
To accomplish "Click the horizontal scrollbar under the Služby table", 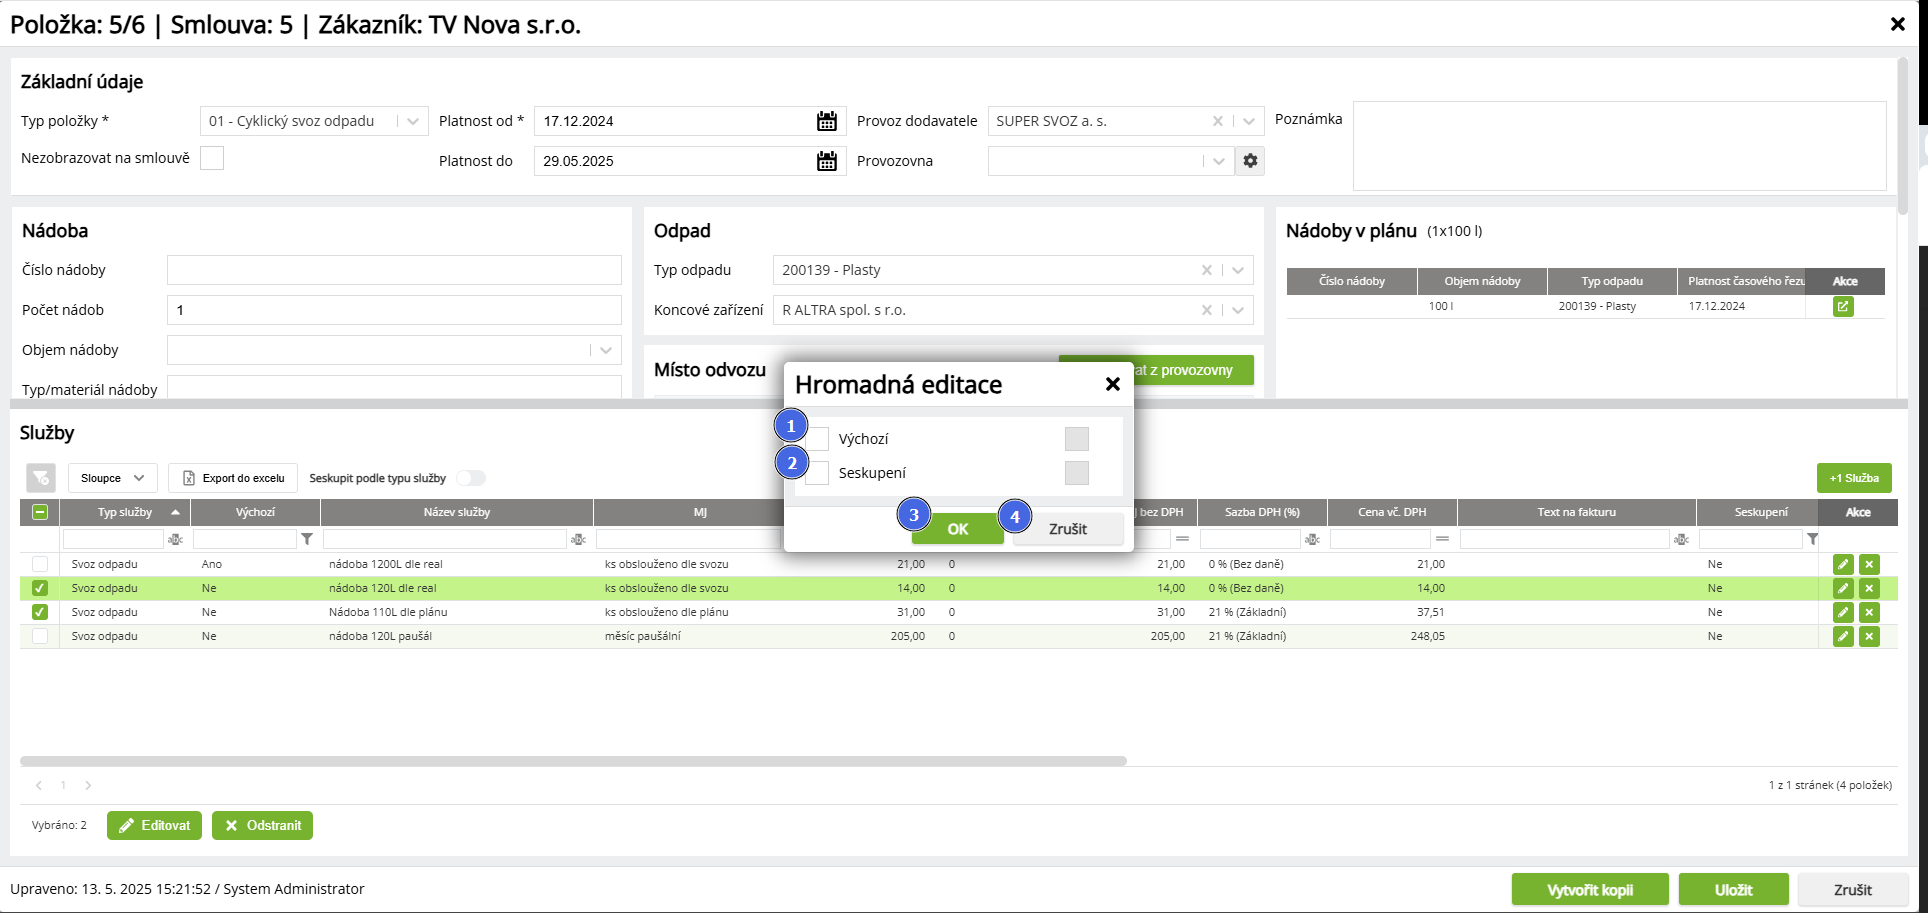I will (573, 761).
